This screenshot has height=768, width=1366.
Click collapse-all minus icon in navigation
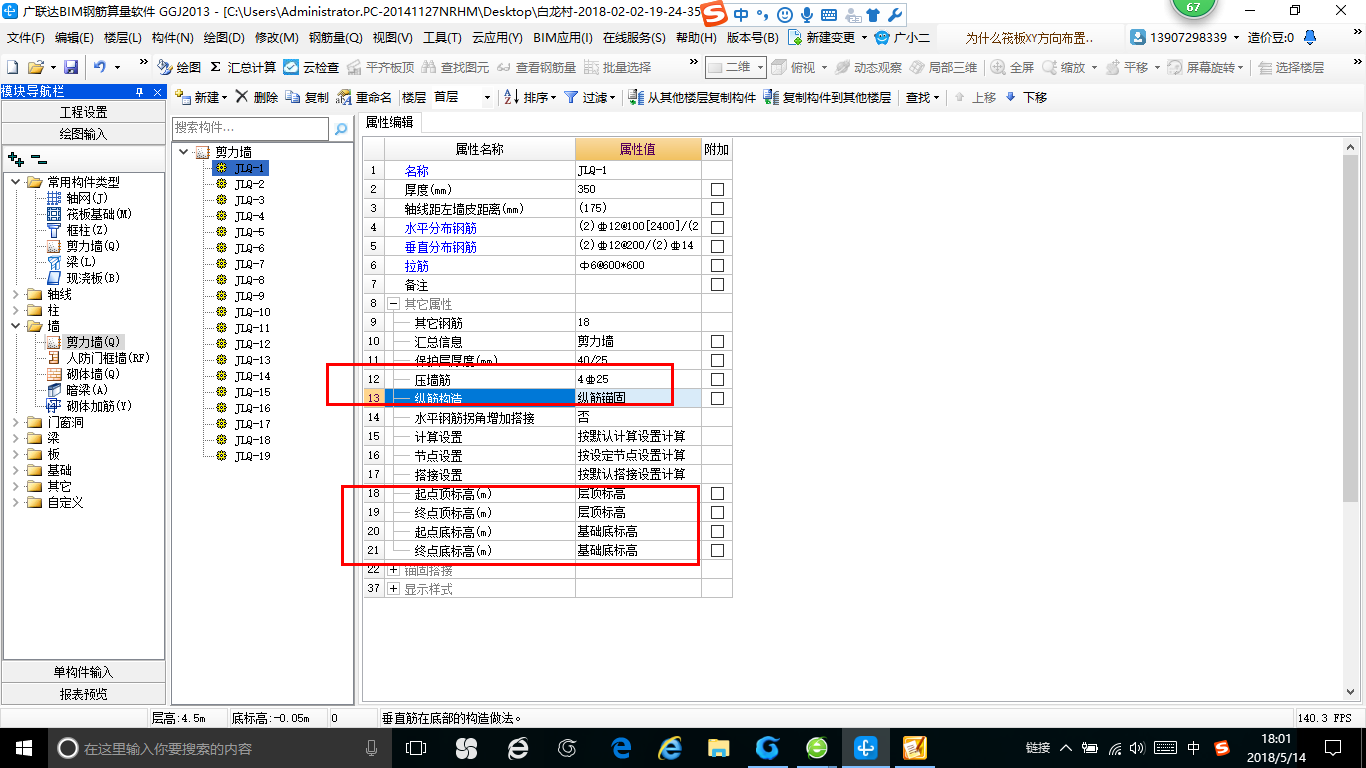pos(38,158)
